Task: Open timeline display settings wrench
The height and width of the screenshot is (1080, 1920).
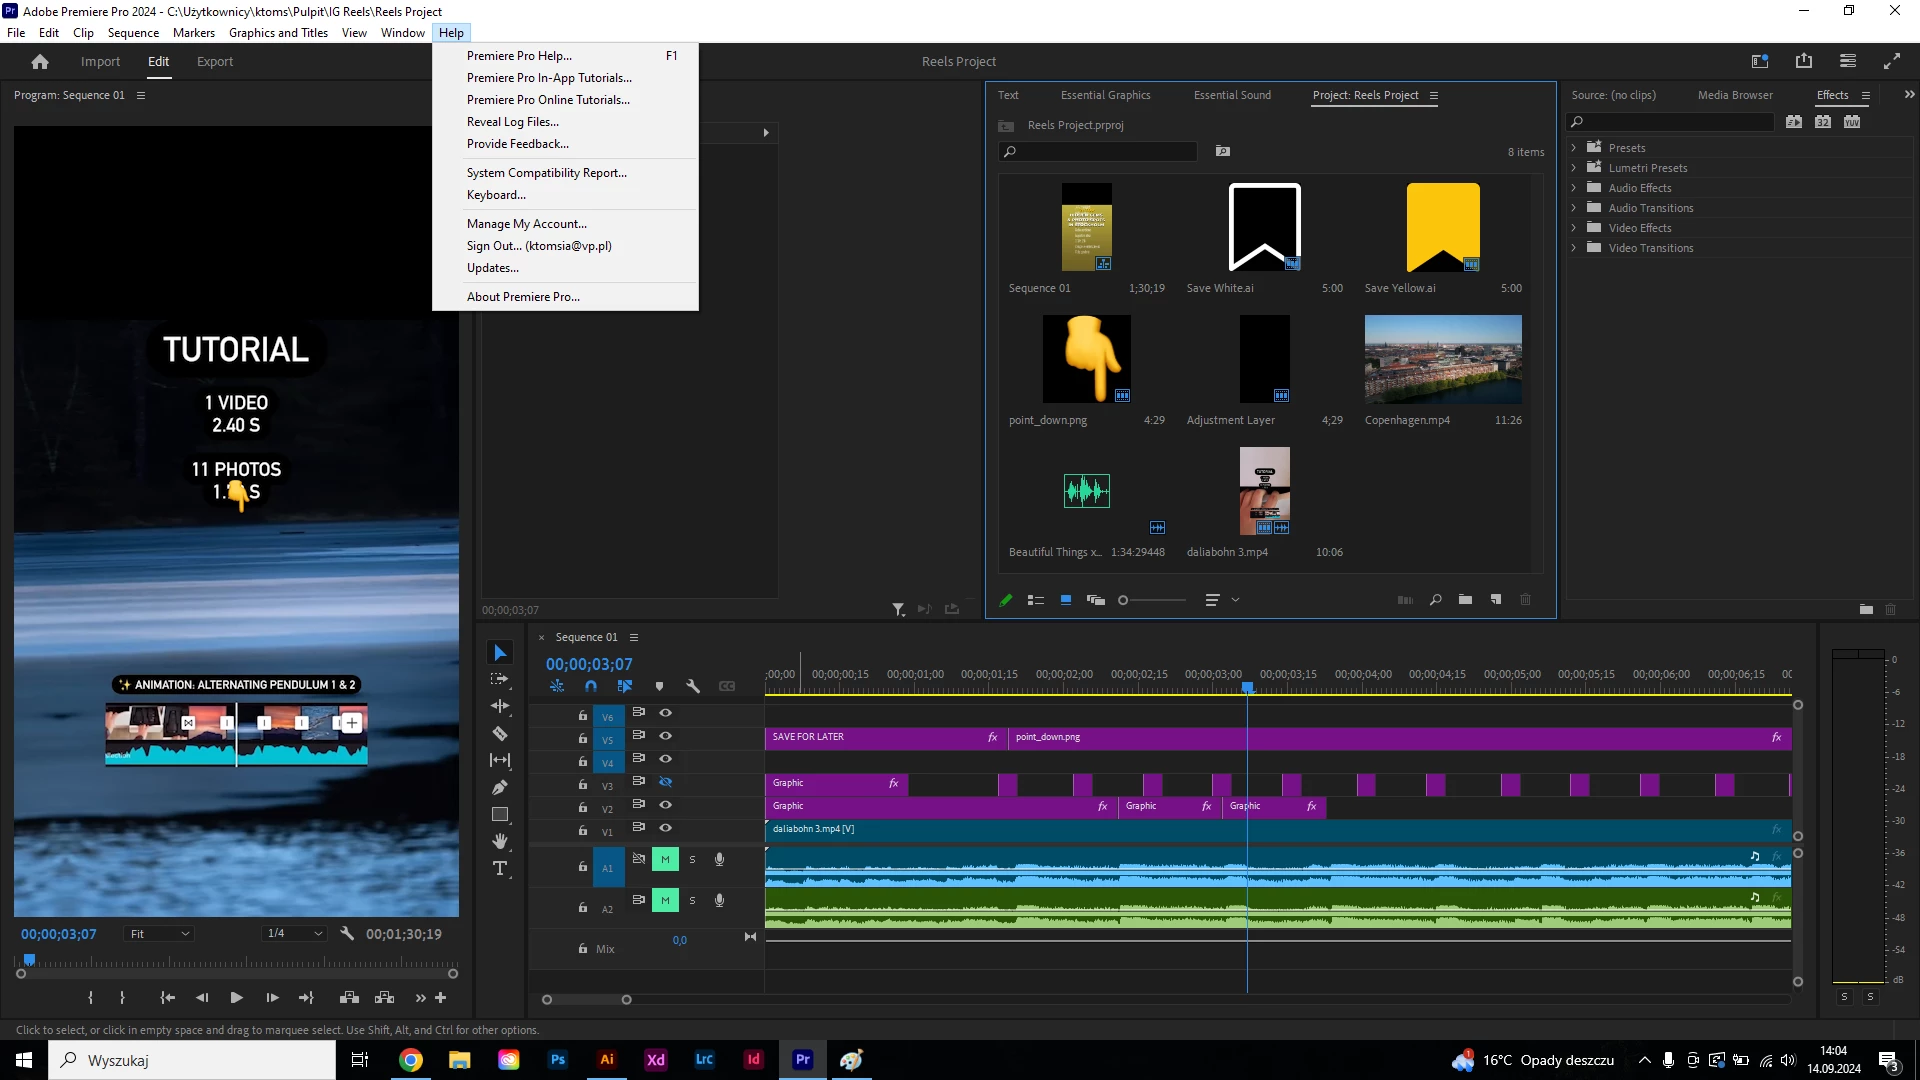Action: pos(692,686)
